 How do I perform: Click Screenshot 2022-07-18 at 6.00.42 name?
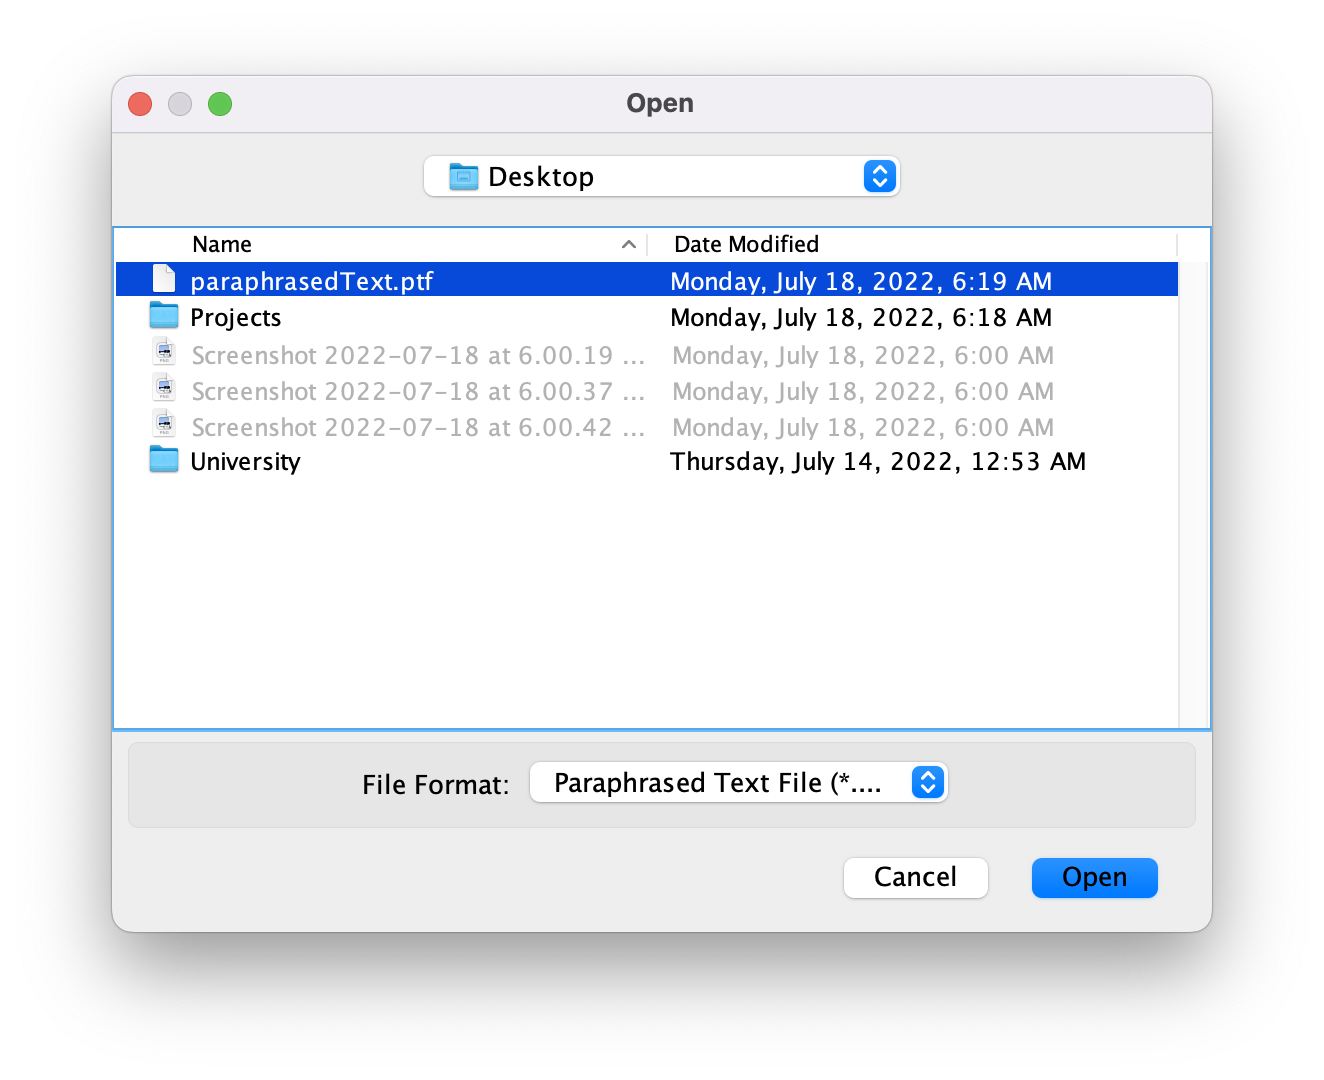coord(418,427)
